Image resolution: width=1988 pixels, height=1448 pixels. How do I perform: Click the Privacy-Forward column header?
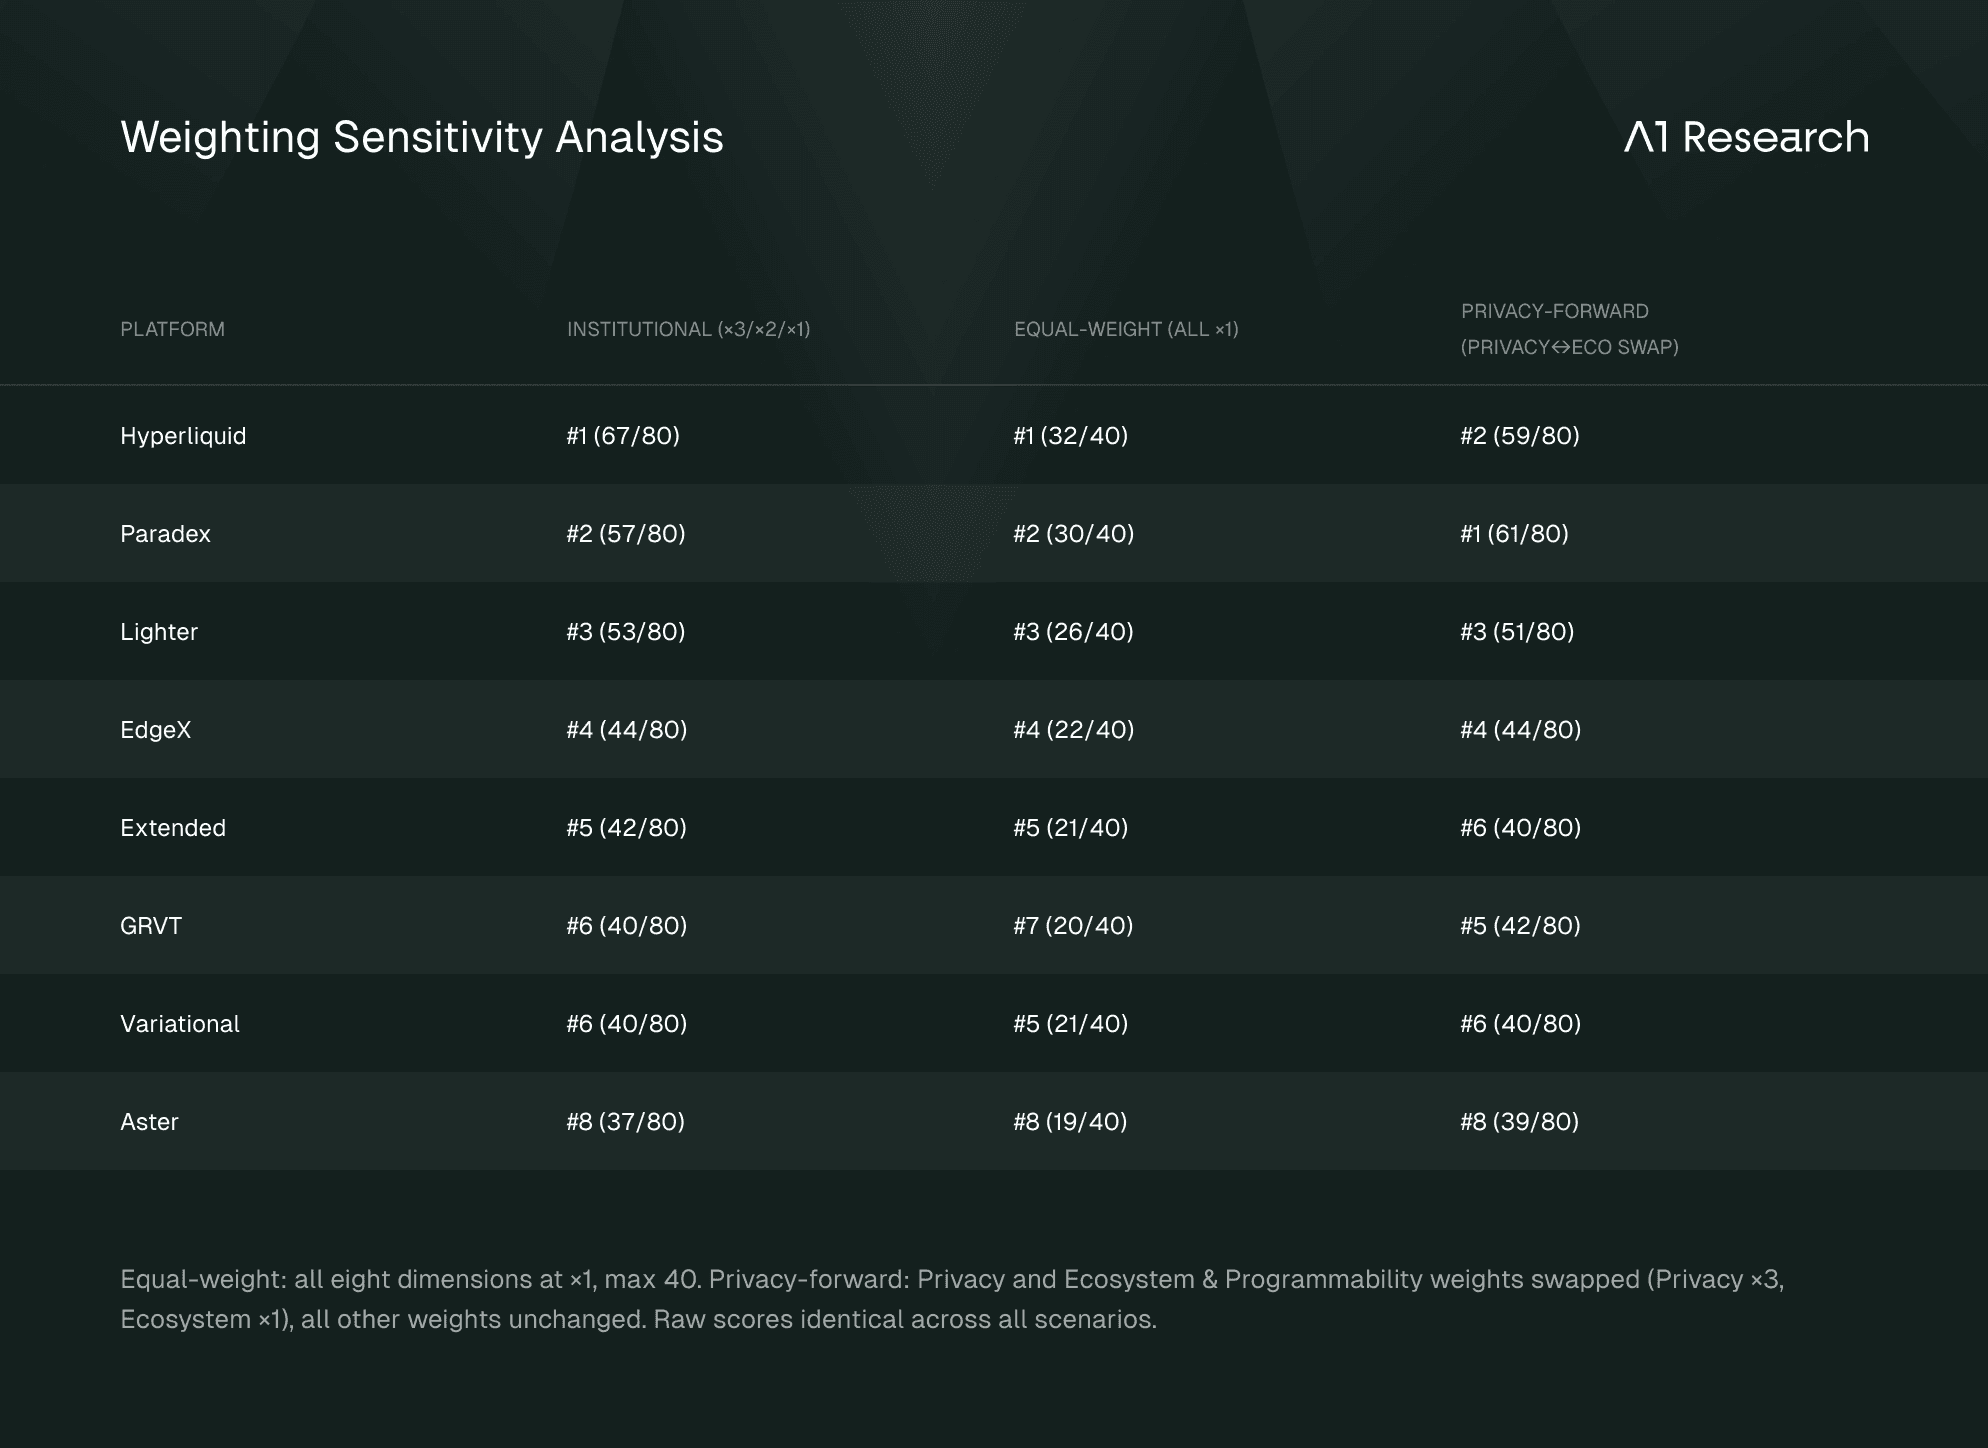pos(1569,329)
